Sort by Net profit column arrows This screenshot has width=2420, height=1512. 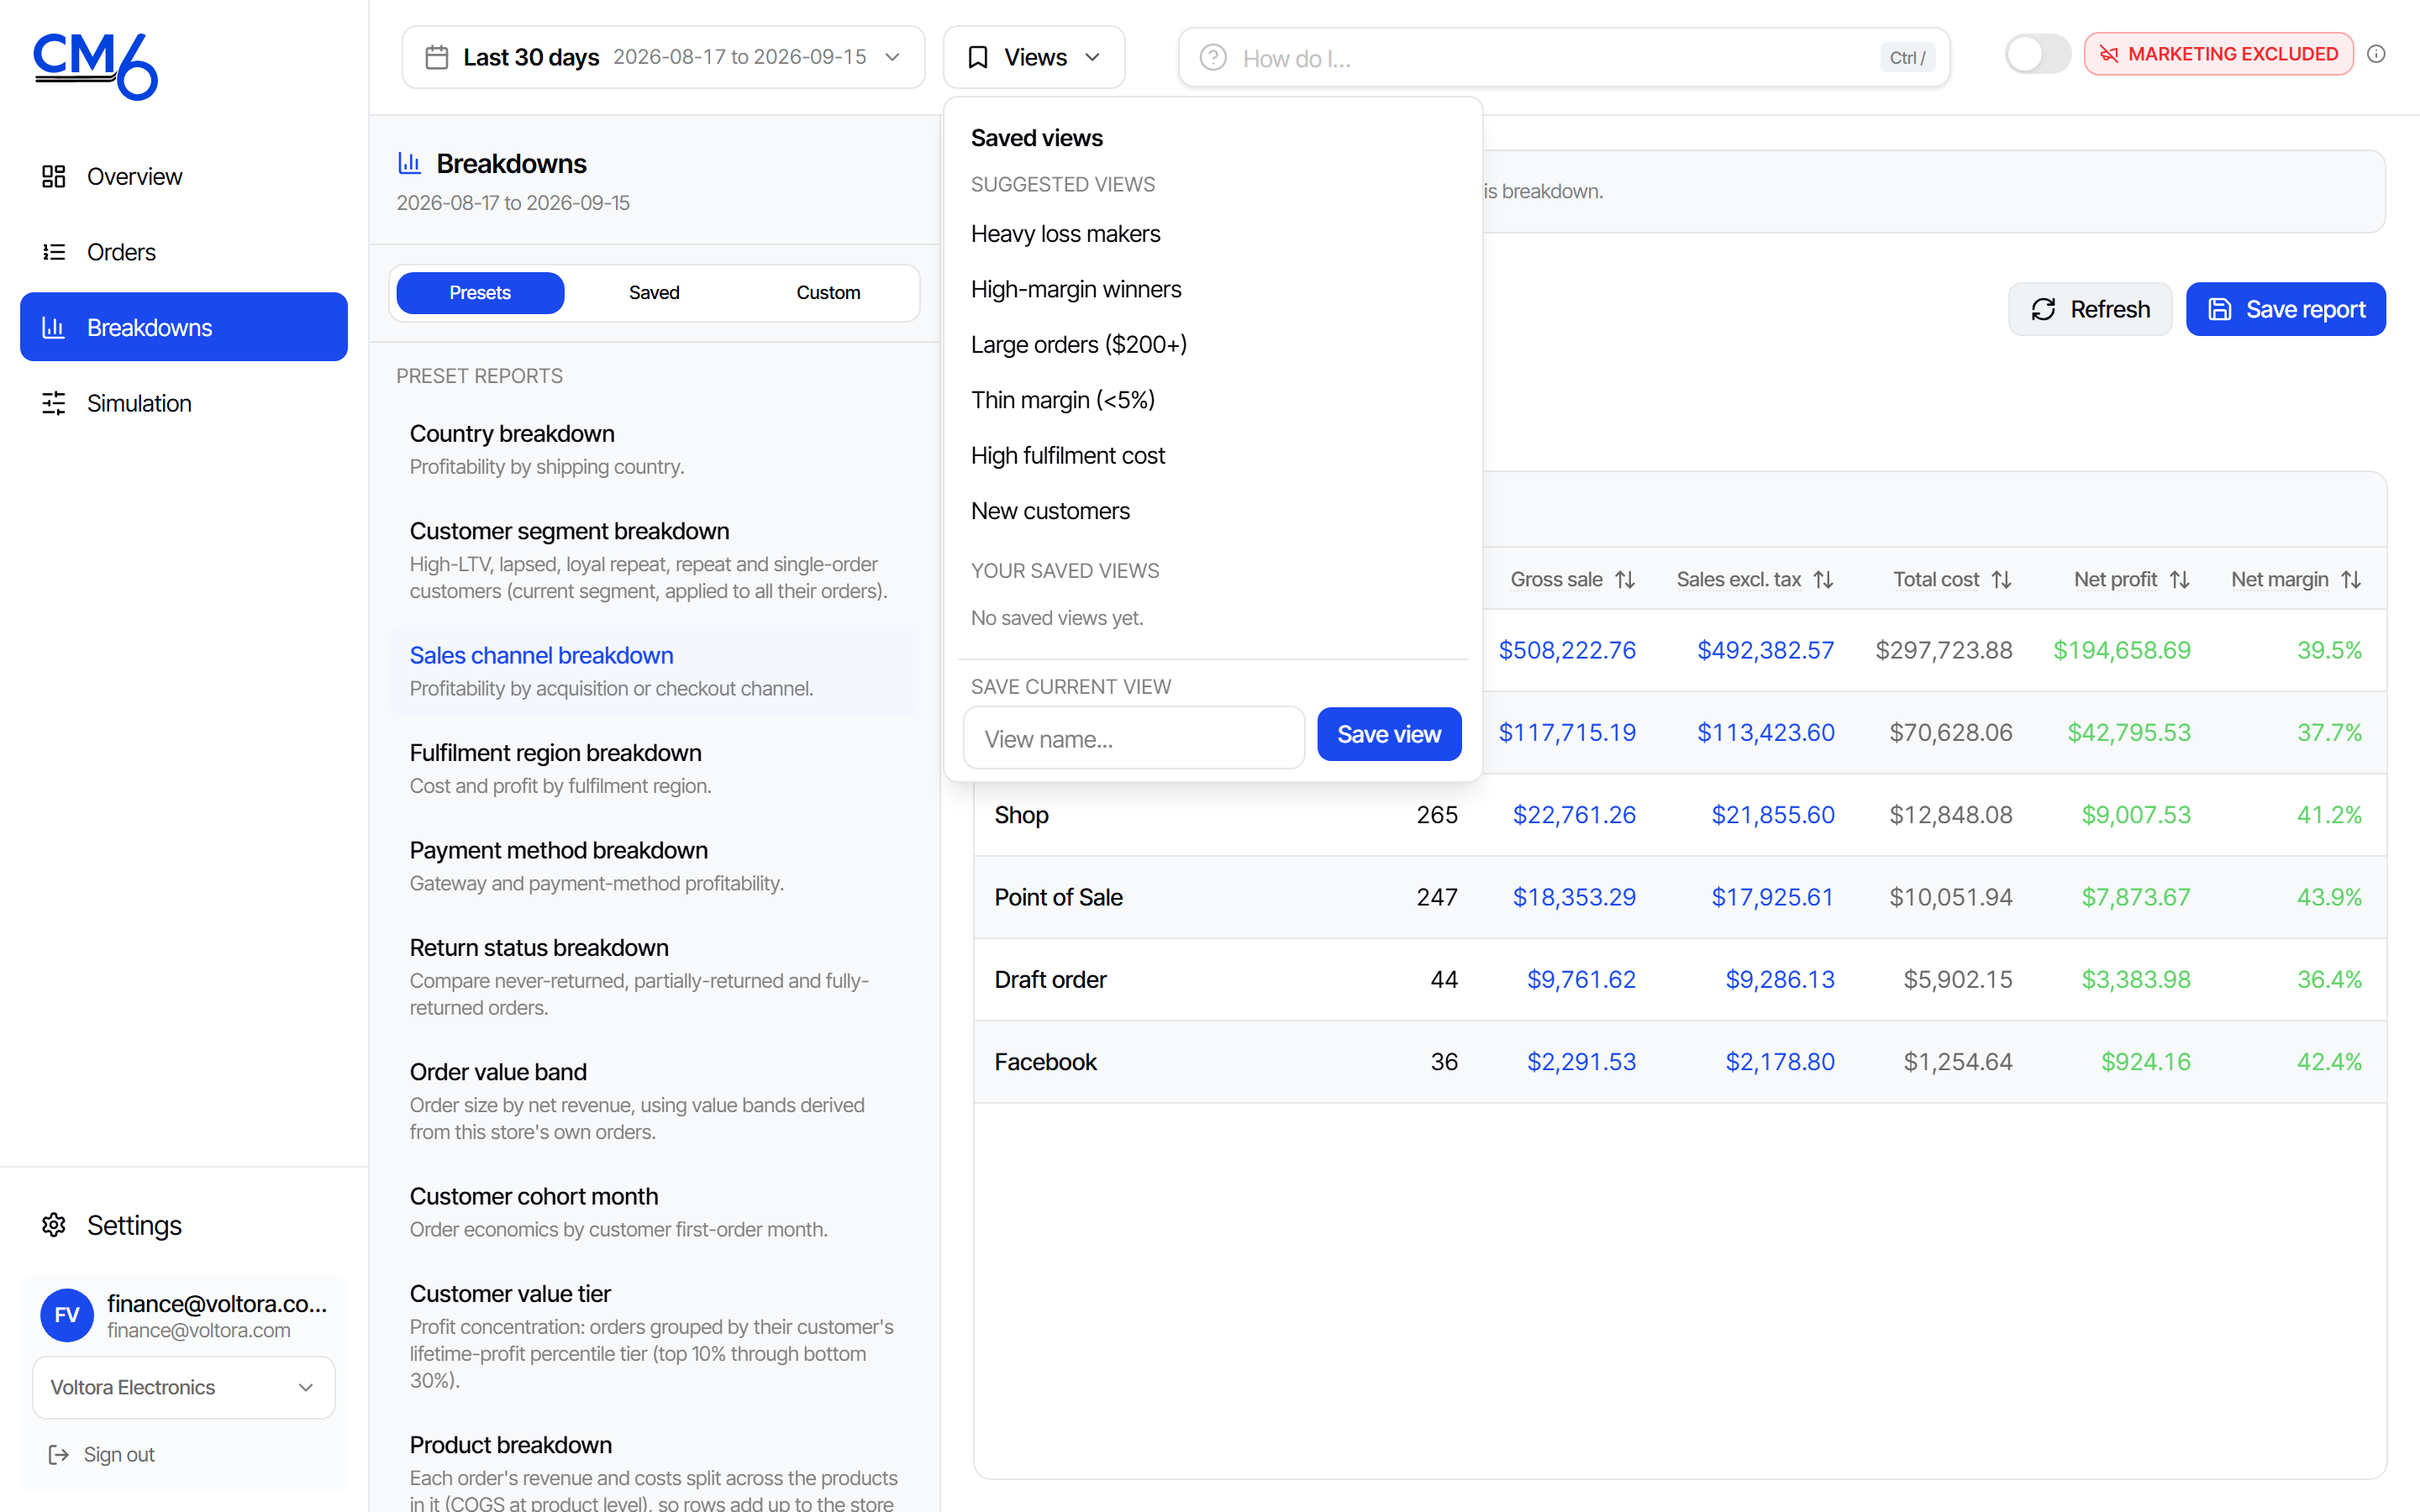(2180, 579)
